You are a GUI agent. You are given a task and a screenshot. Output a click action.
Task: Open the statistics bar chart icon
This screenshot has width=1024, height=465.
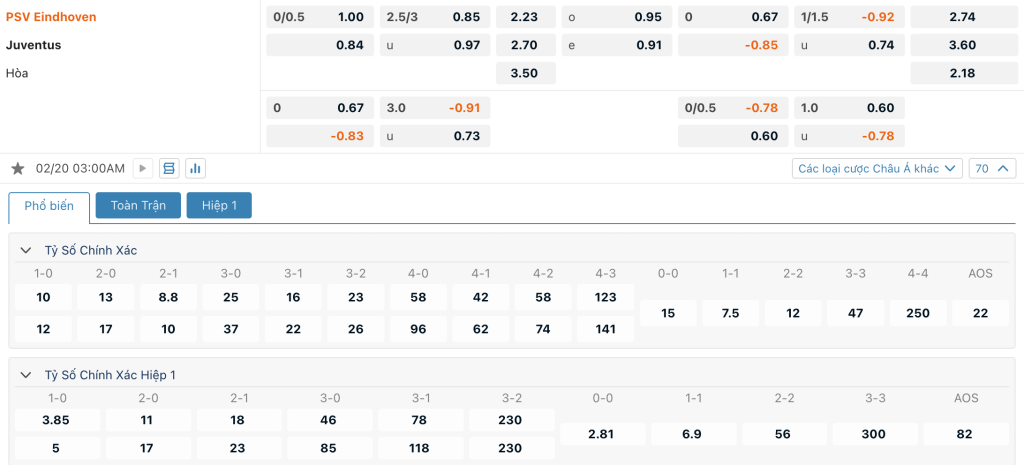coord(194,169)
